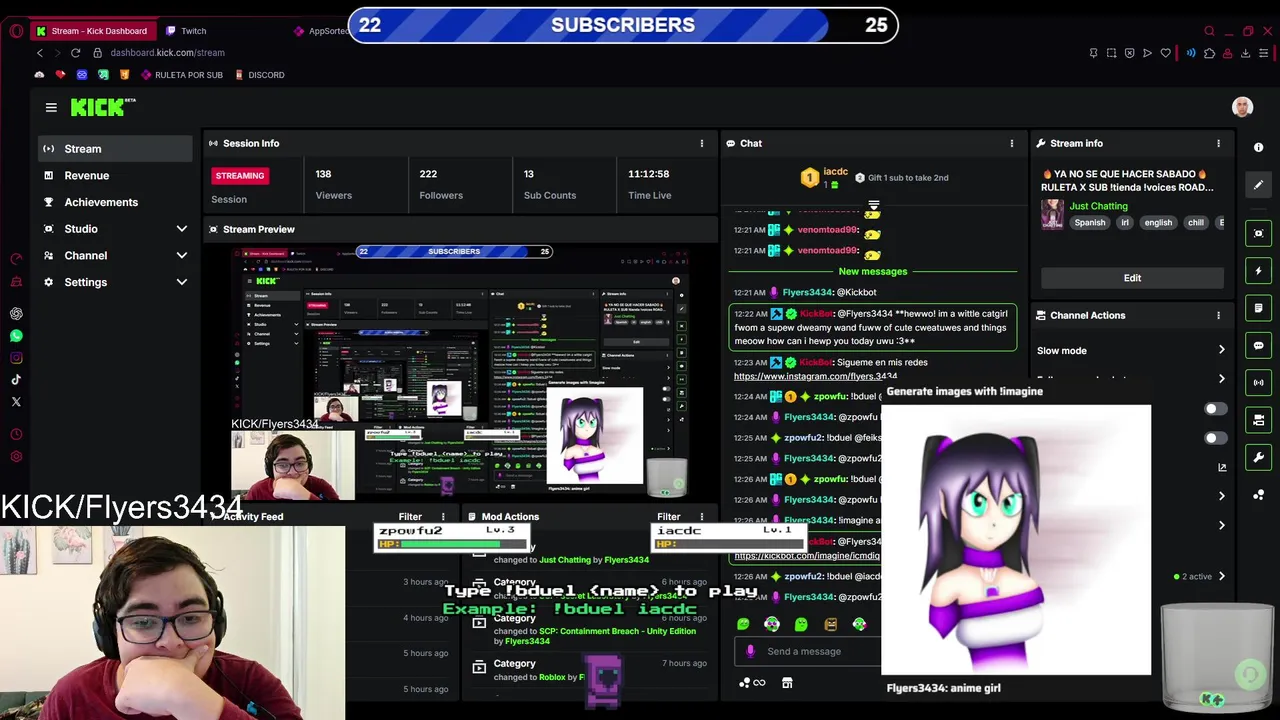Open Session Info panel options menu

pos(702,143)
